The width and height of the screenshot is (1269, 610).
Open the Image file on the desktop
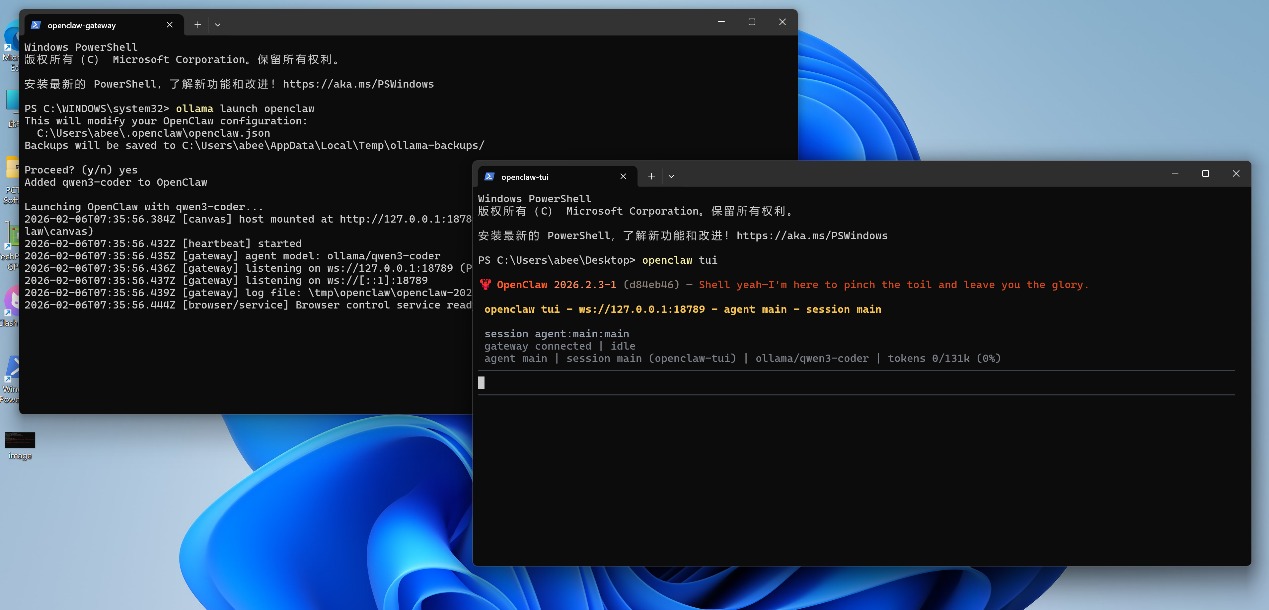coord(19,445)
